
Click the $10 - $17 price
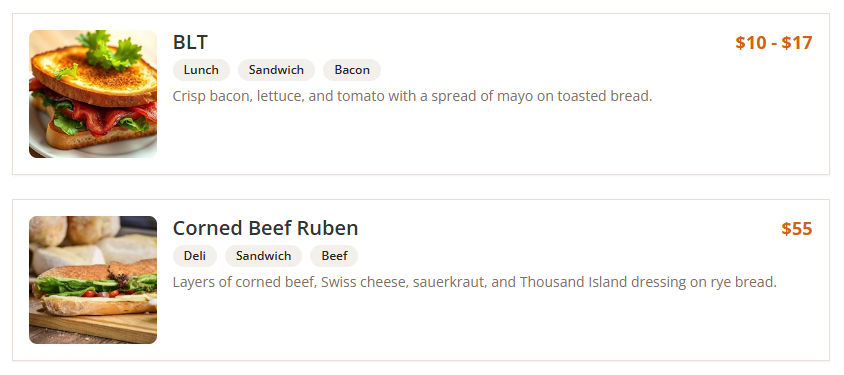[774, 43]
